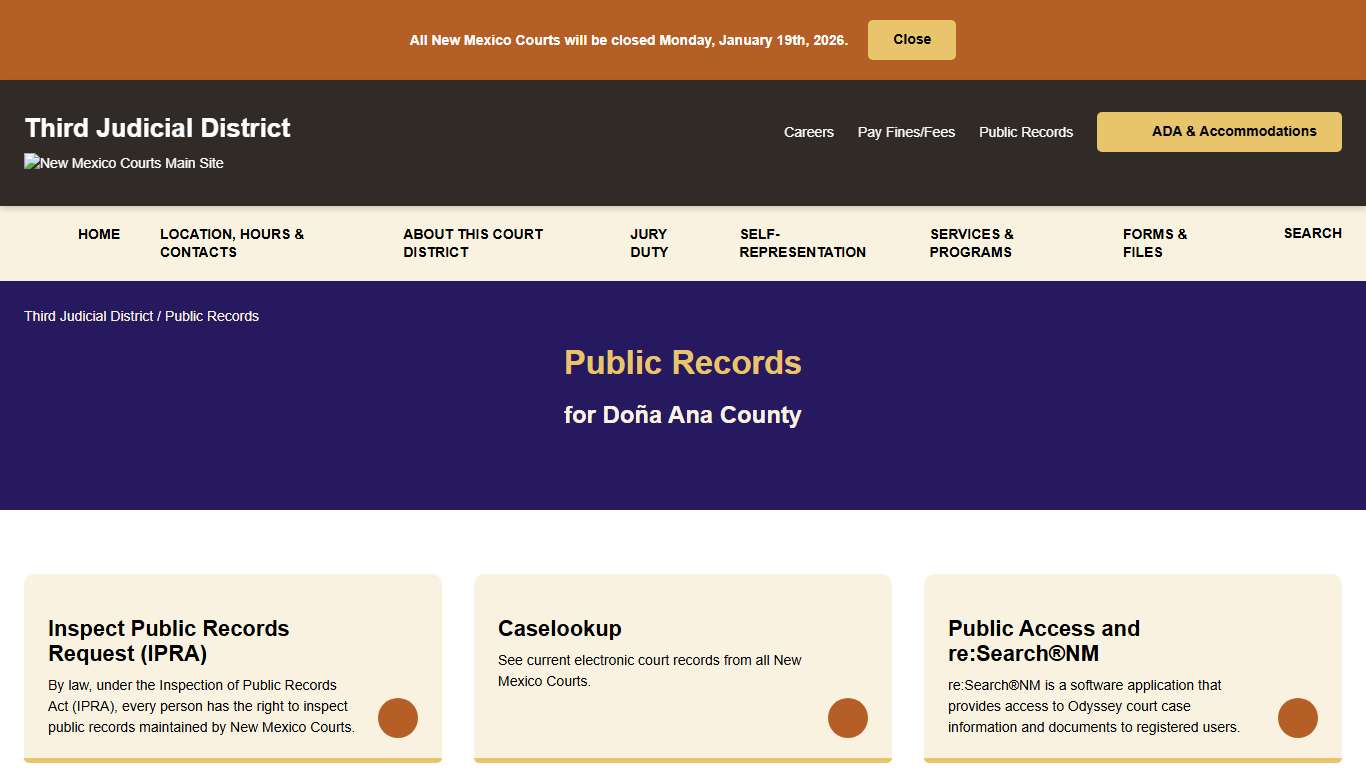
Task: Open the Careers link
Action: (809, 131)
